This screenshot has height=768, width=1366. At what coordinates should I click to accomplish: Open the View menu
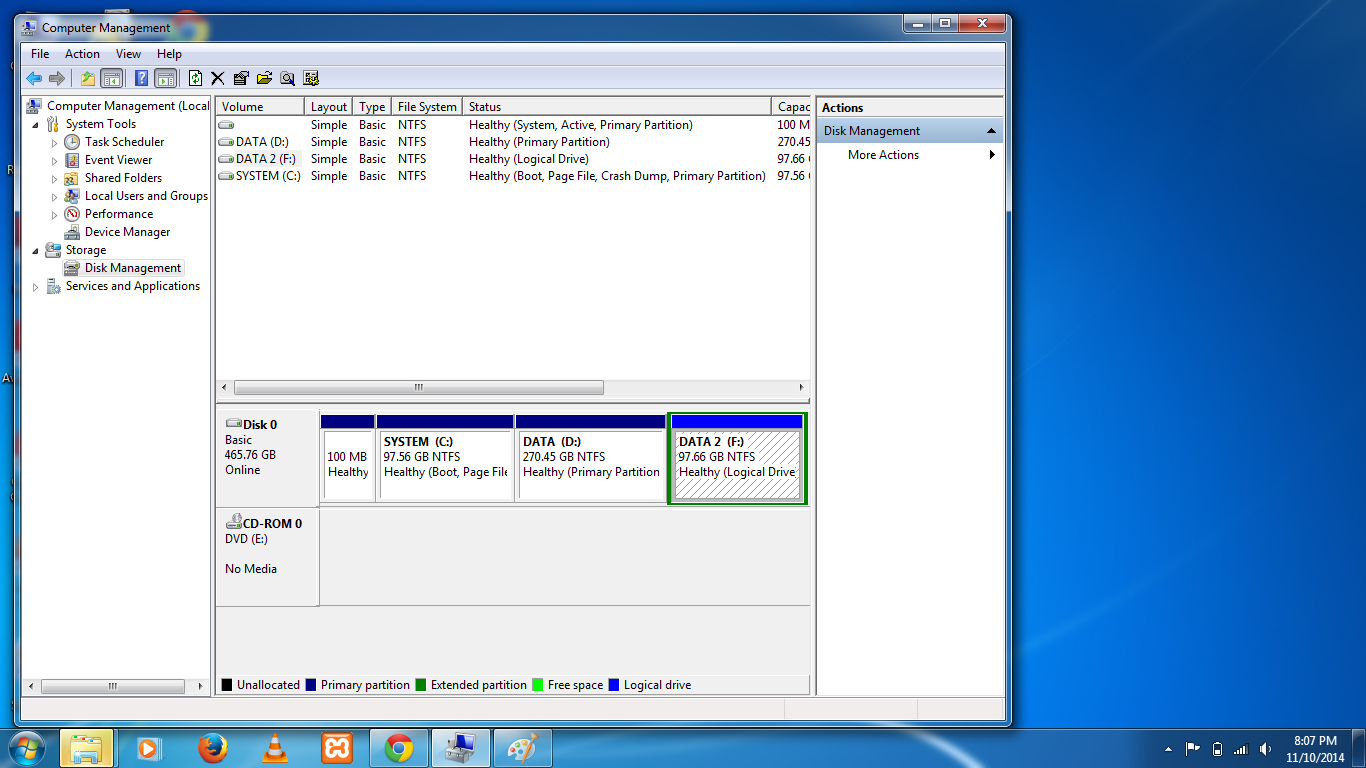click(128, 53)
